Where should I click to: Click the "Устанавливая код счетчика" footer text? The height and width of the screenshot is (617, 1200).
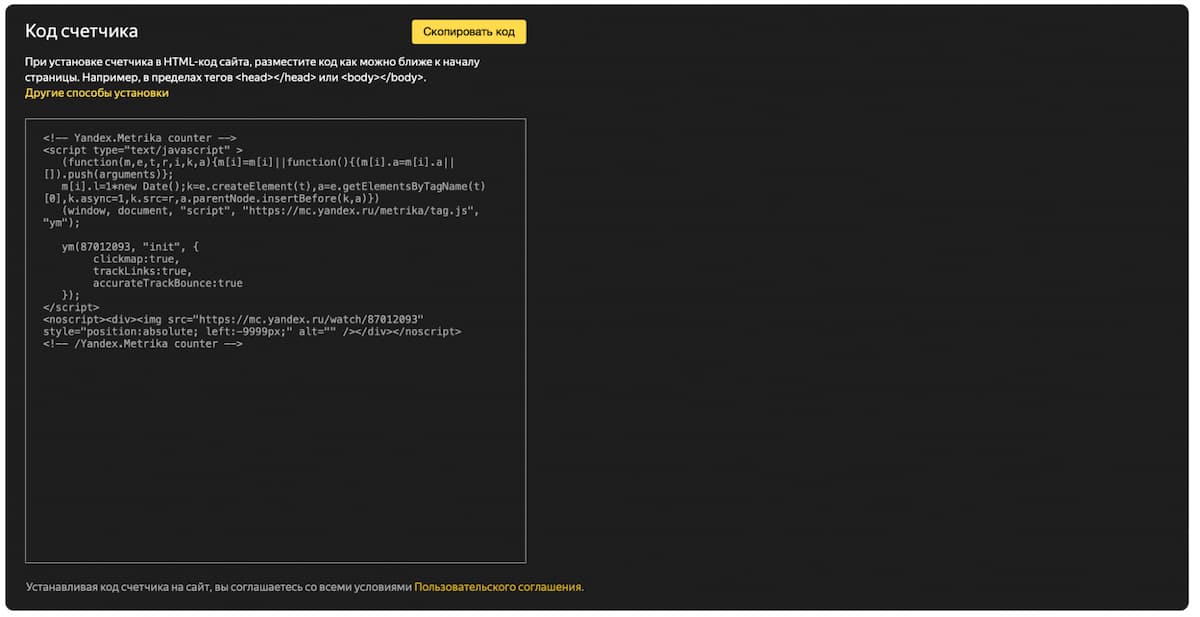tap(218, 587)
